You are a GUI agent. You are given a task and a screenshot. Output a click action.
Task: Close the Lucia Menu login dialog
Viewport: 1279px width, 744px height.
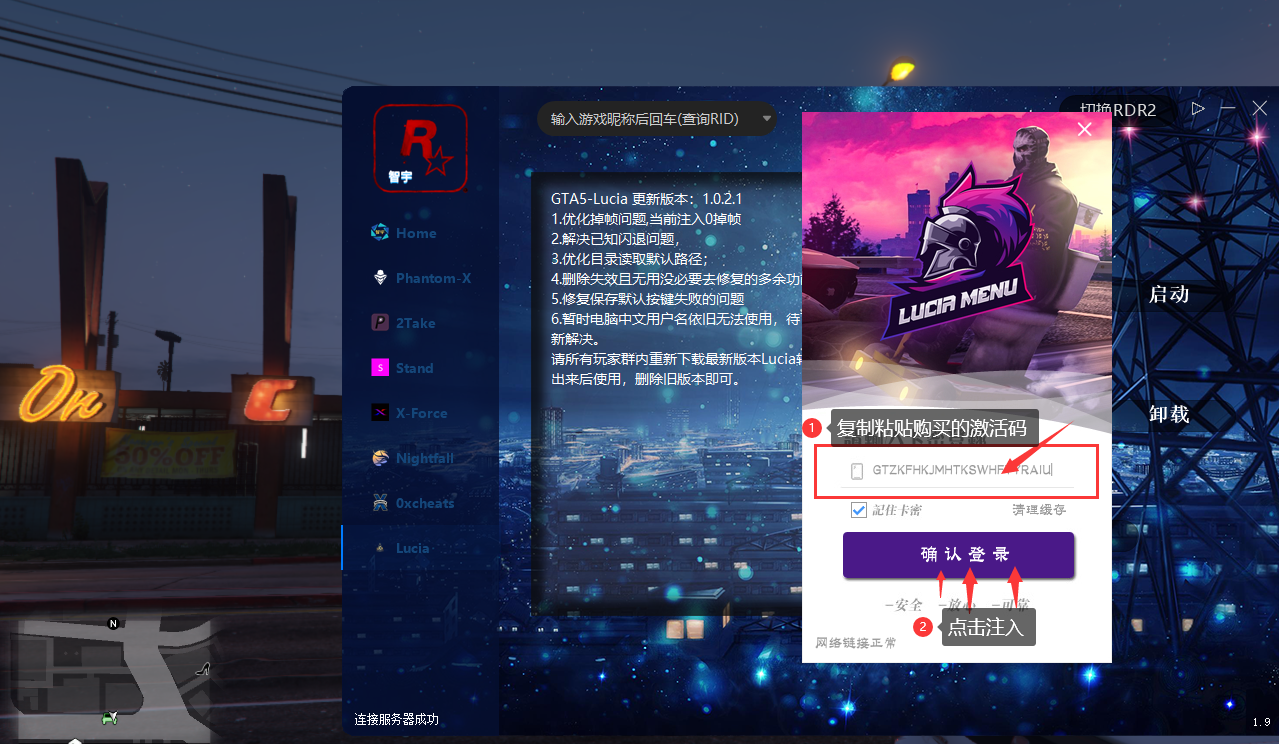pos(1084,129)
